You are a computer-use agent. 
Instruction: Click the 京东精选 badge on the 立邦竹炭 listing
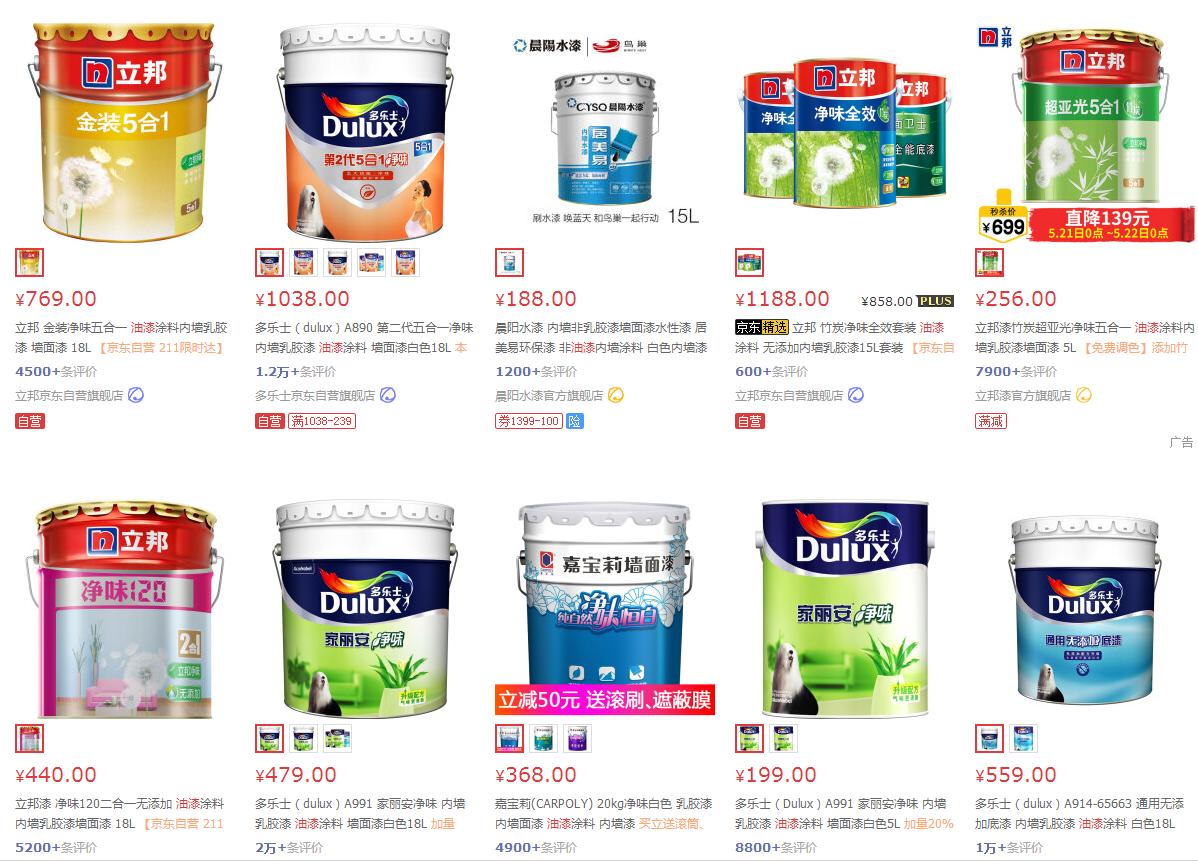pos(761,327)
